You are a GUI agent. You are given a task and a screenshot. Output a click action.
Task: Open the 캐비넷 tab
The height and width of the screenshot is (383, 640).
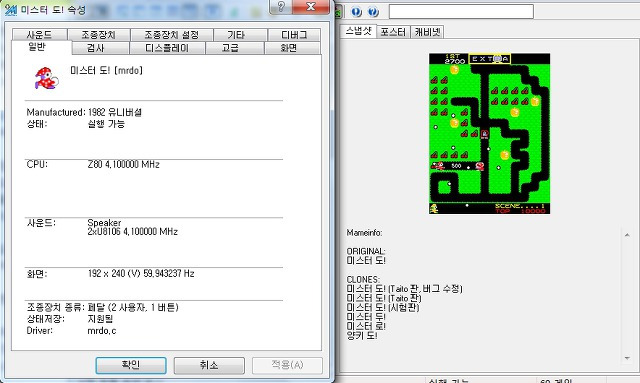(427, 32)
